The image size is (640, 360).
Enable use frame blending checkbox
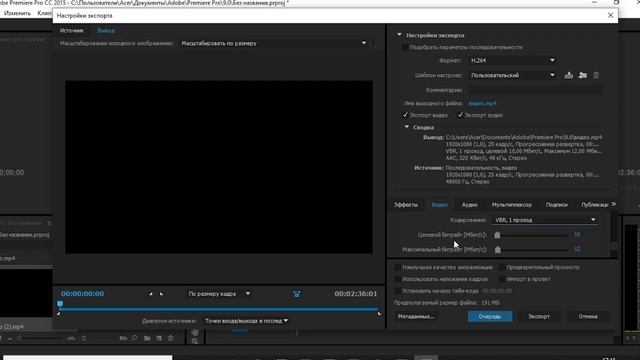click(398, 279)
